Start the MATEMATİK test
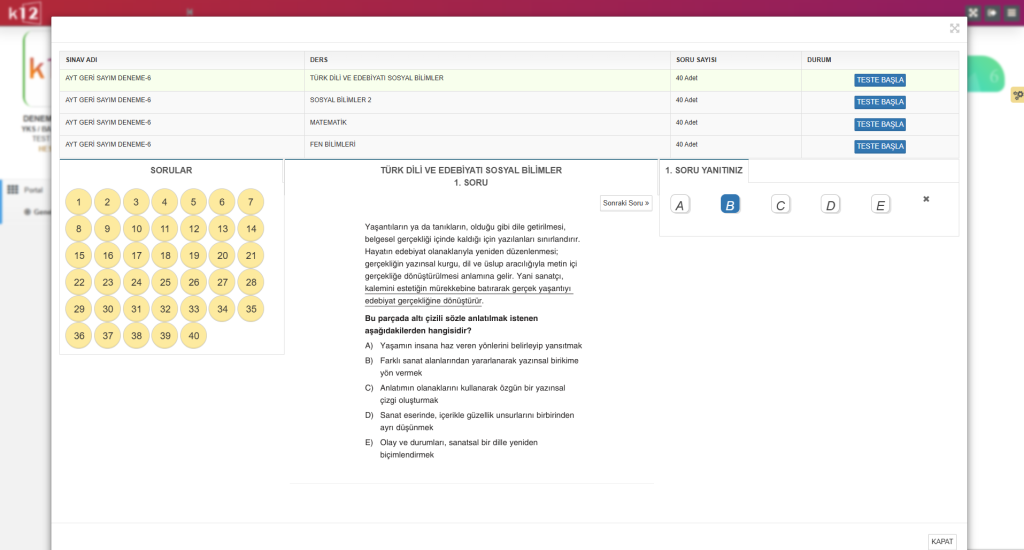This screenshot has height=550, width=1024. [880, 124]
